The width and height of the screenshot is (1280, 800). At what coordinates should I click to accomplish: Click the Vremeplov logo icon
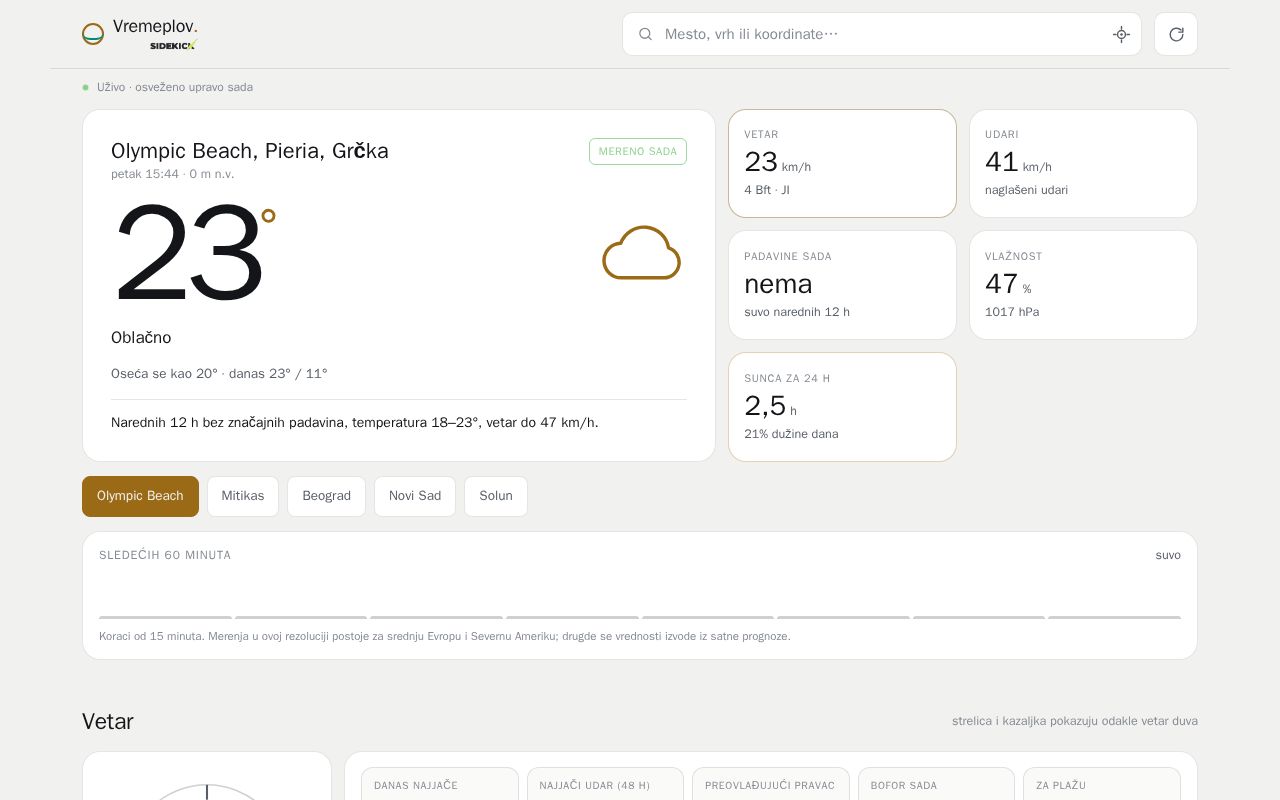(x=93, y=34)
